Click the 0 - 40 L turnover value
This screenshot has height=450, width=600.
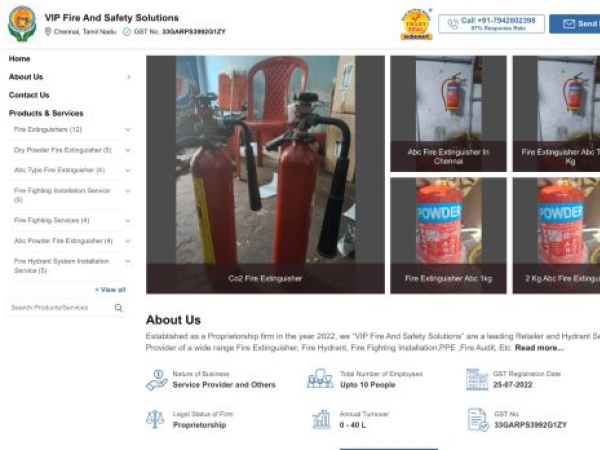tap(352, 425)
